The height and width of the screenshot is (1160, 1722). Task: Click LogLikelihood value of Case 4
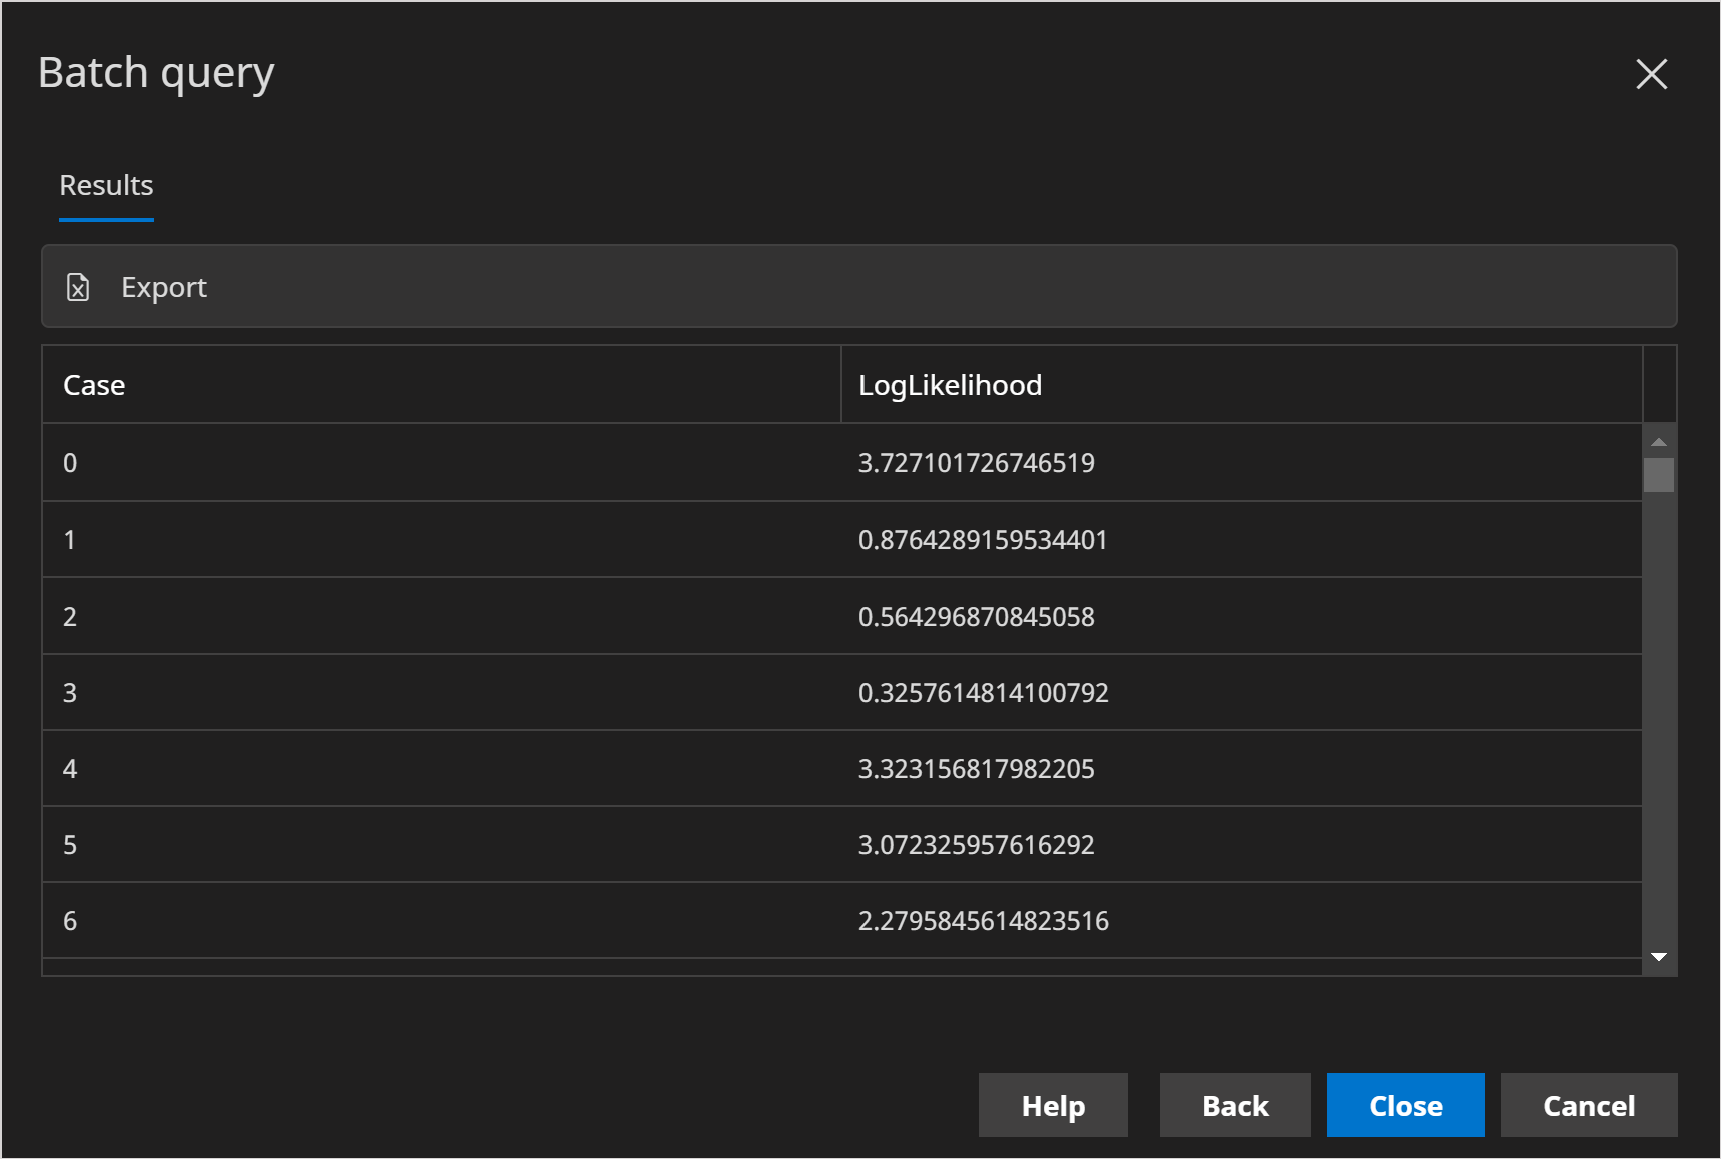977,768
